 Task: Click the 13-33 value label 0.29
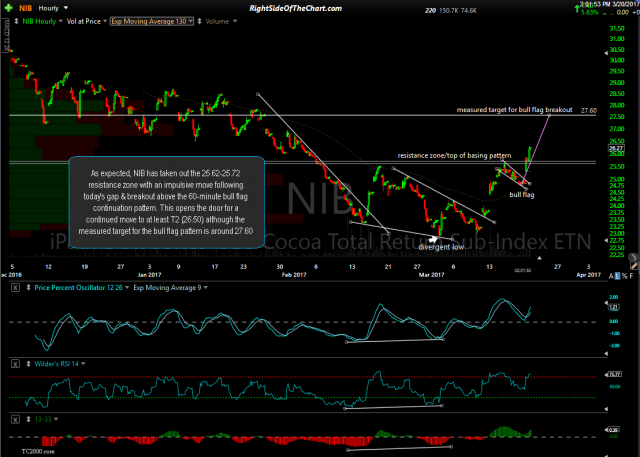pyautogui.click(x=614, y=430)
